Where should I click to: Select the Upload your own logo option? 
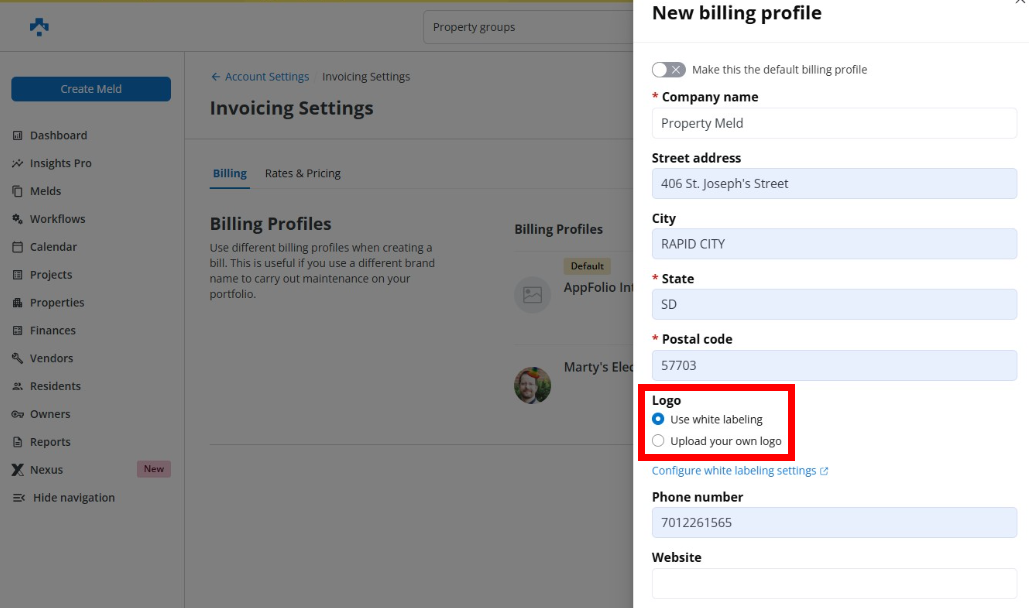(x=658, y=441)
